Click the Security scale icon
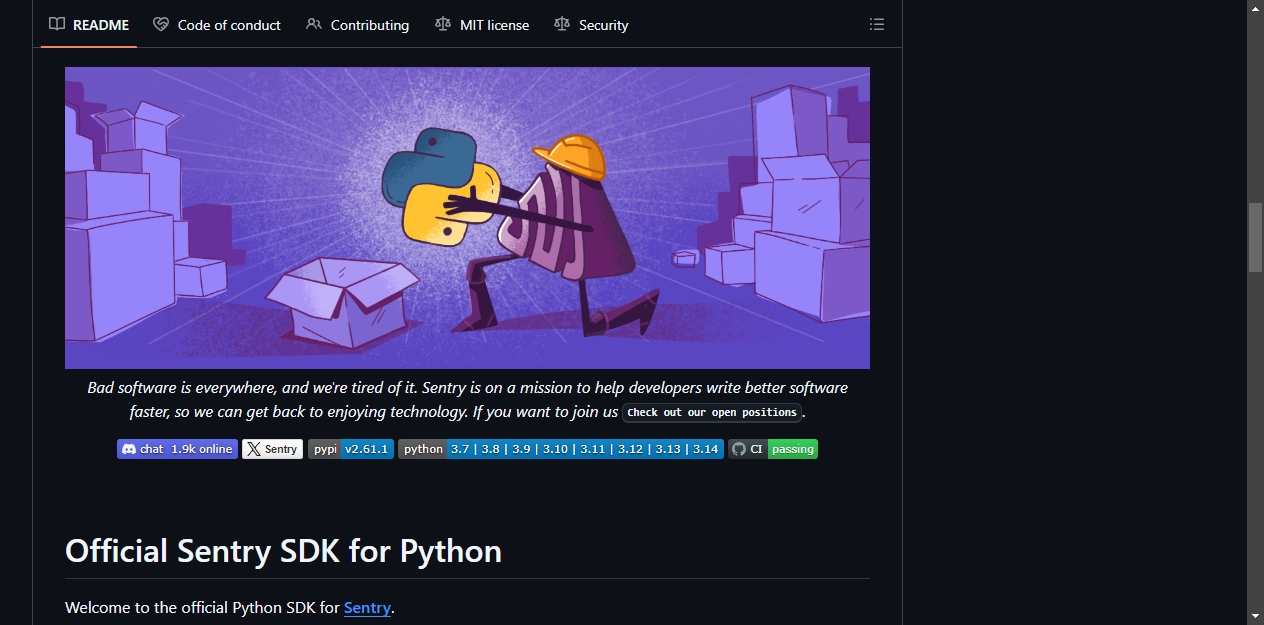 tap(562, 25)
